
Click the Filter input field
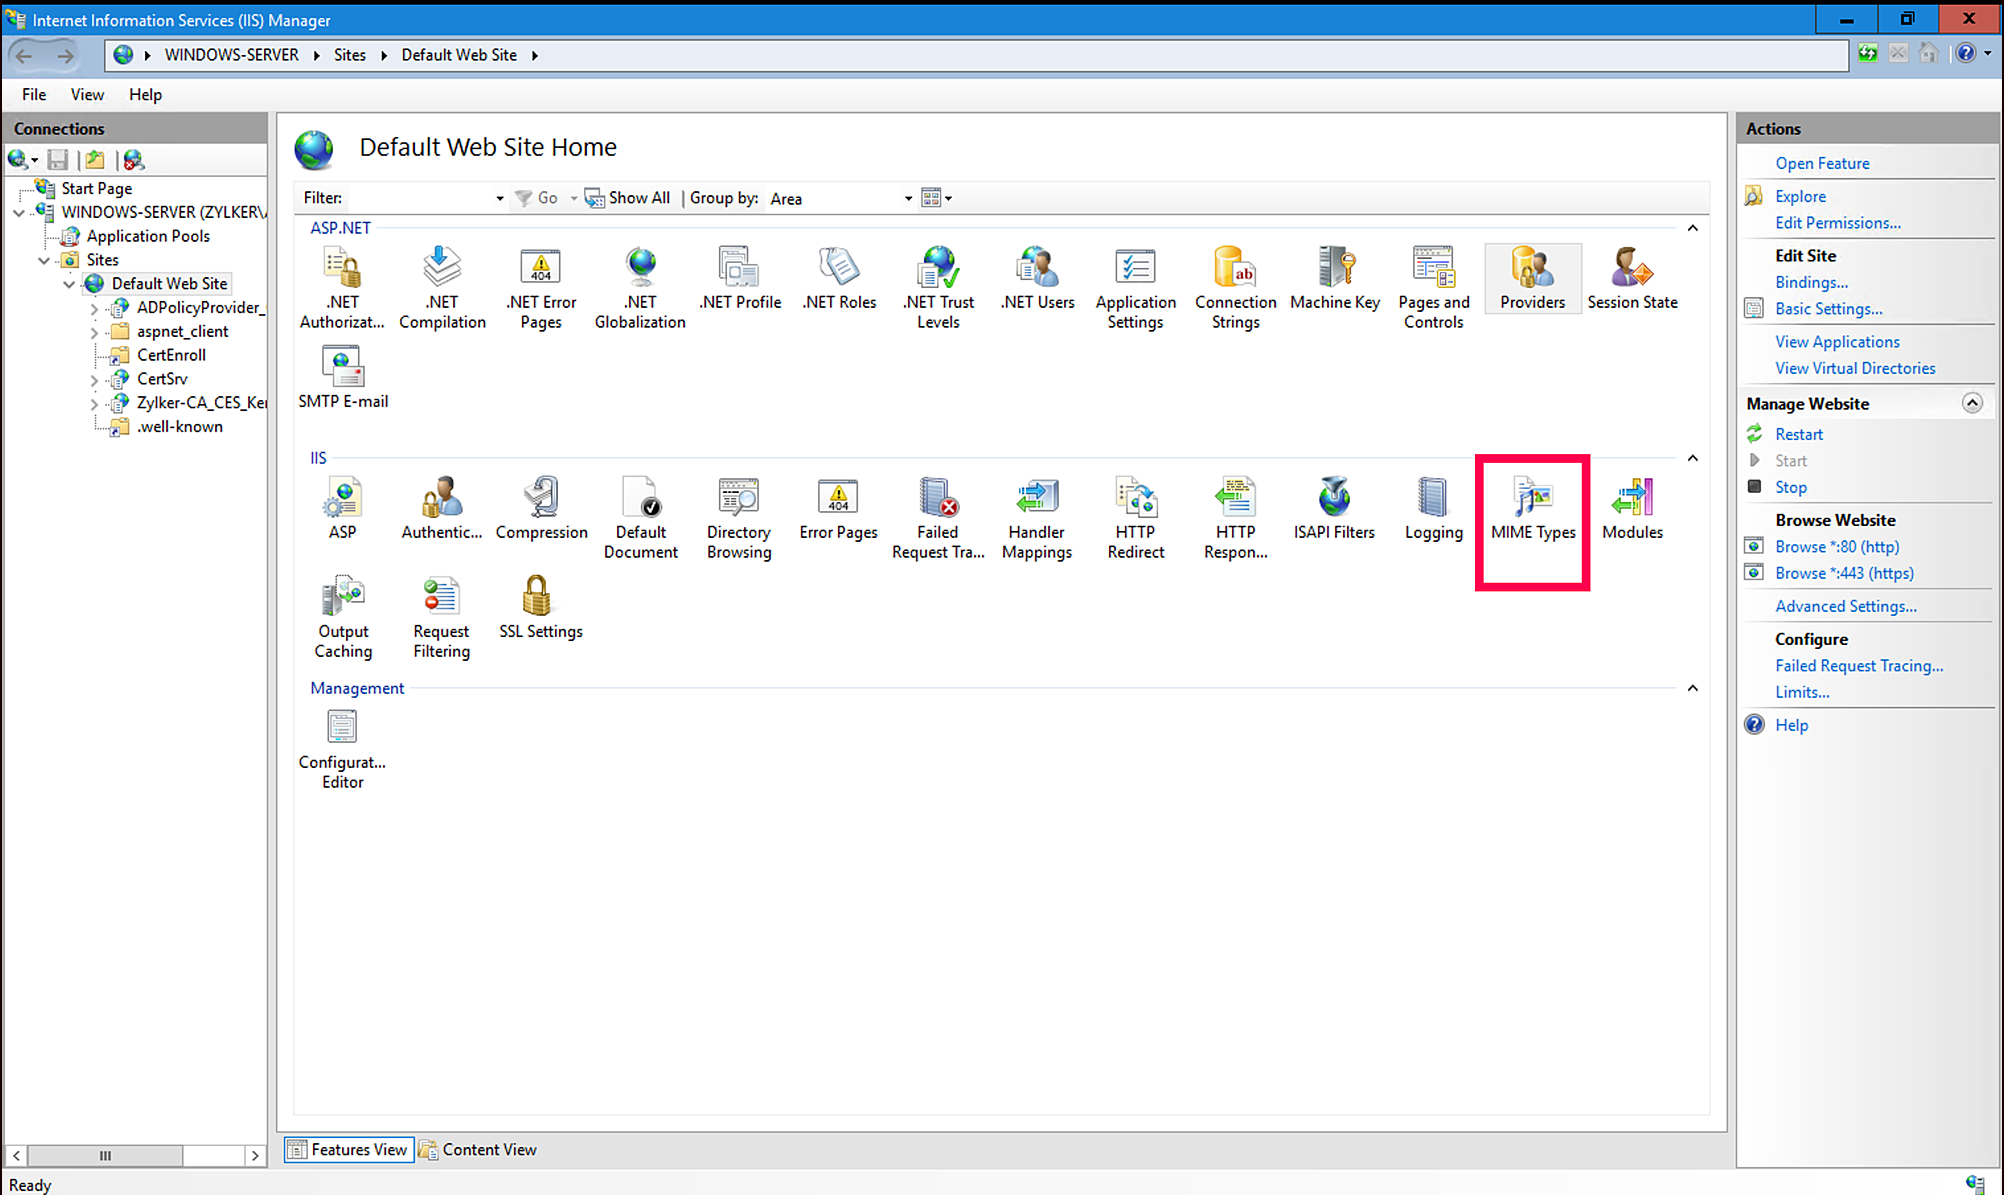click(400, 197)
